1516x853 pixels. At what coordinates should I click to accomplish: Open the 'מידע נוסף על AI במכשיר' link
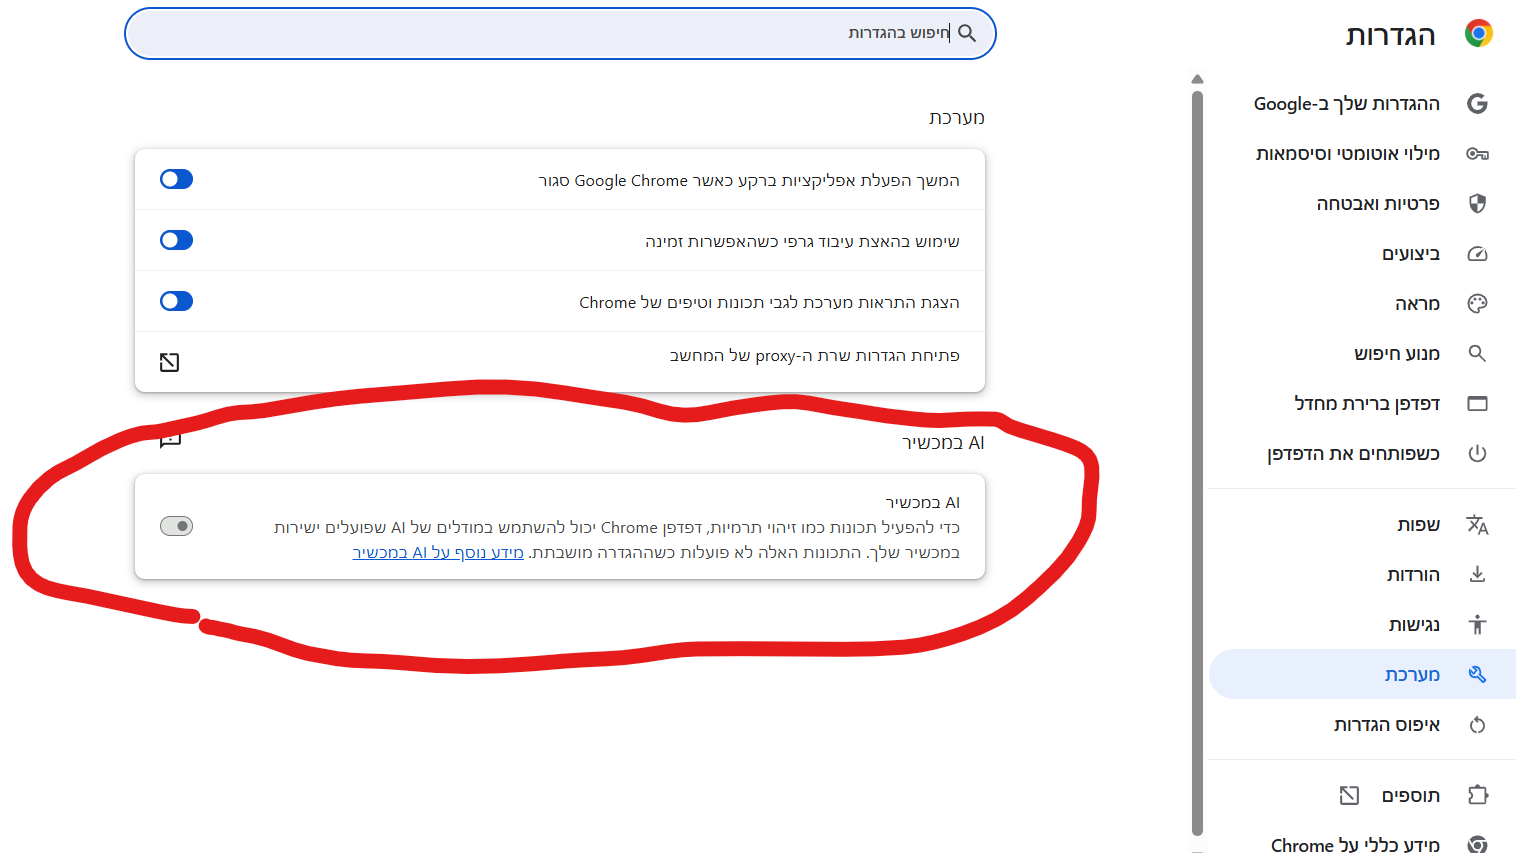(x=438, y=553)
